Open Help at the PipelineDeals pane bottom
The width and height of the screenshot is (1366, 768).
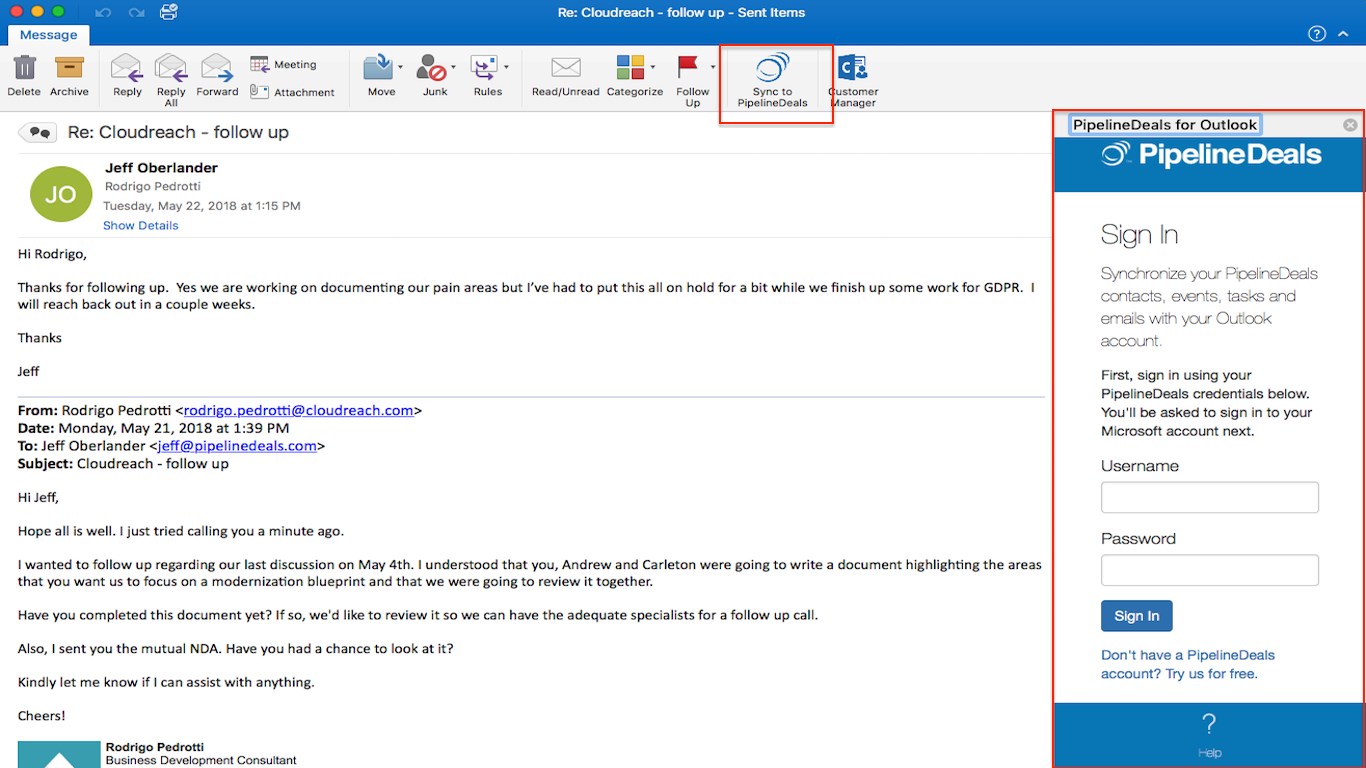click(x=1209, y=735)
